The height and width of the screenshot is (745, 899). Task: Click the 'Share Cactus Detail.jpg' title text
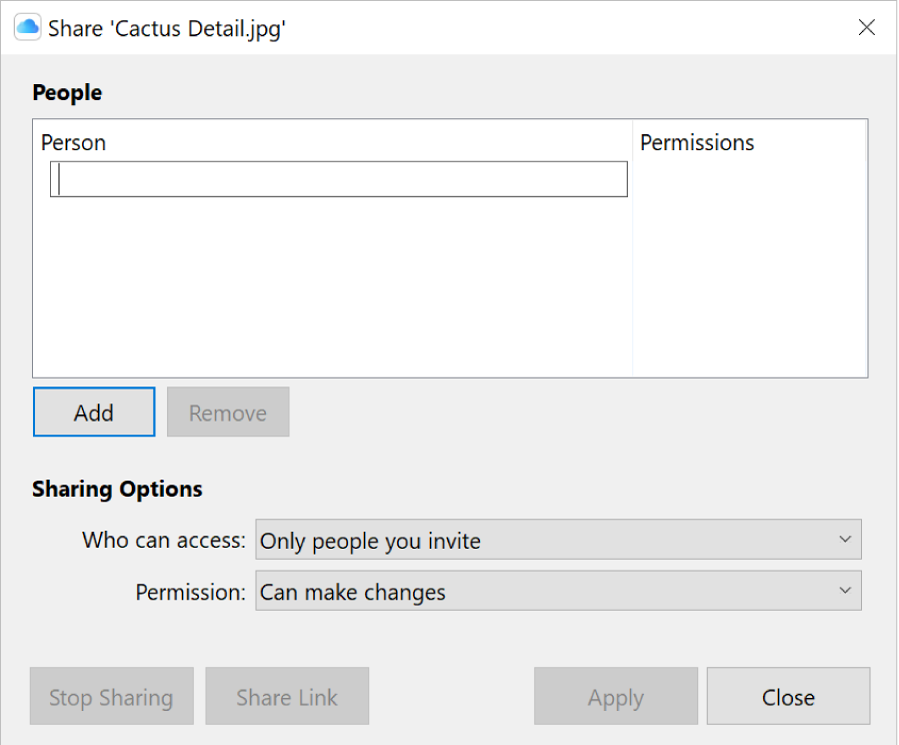[x=167, y=28]
